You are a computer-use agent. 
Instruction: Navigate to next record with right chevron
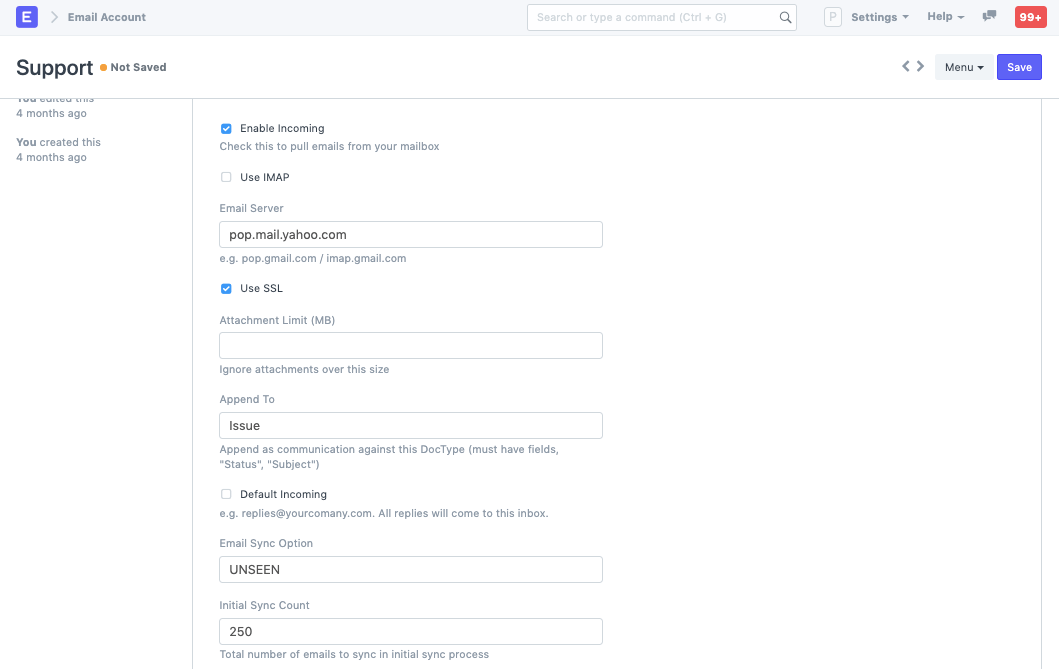pyautogui.click(x=920, y=65)
